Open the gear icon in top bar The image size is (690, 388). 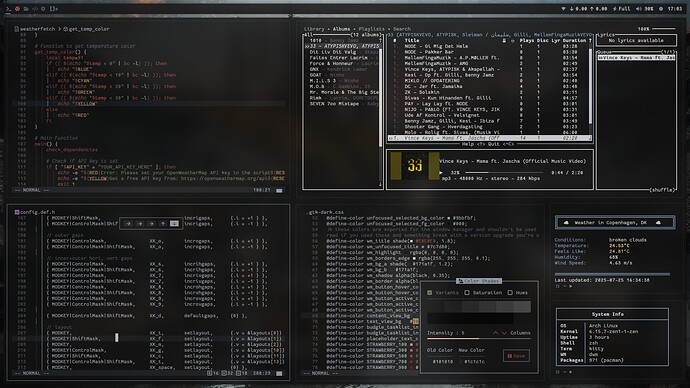[43, 8]
